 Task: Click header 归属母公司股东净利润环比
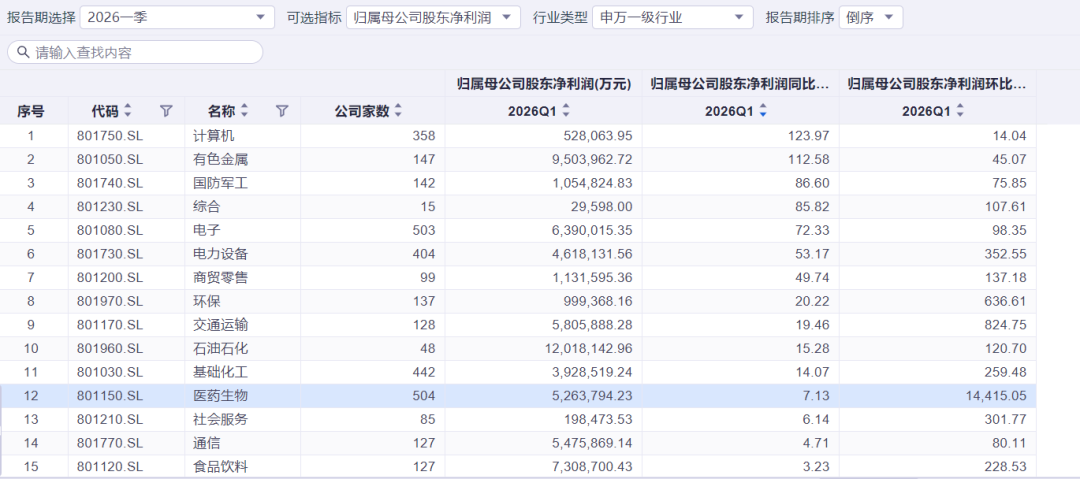937,84
